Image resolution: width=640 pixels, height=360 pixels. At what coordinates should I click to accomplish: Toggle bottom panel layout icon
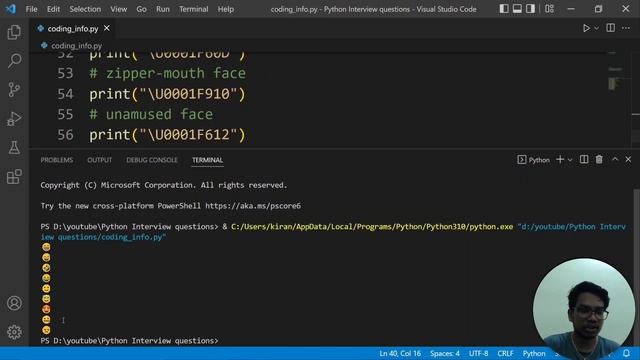(x=517, y=9)
